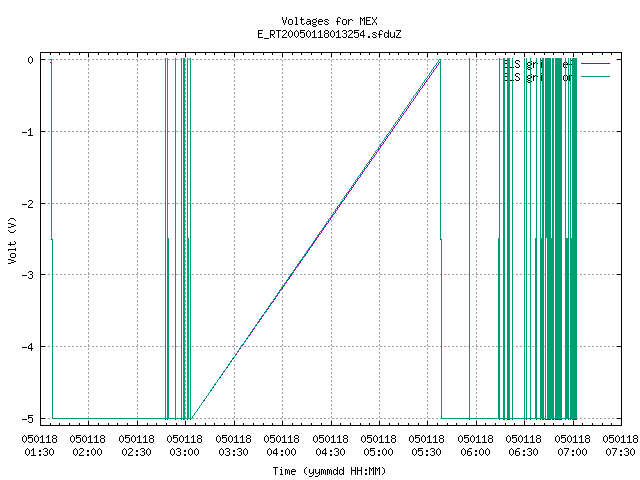Click the time tick '050118 02:00'
This screenshot has height=480, width=640.
coord(88,446)
